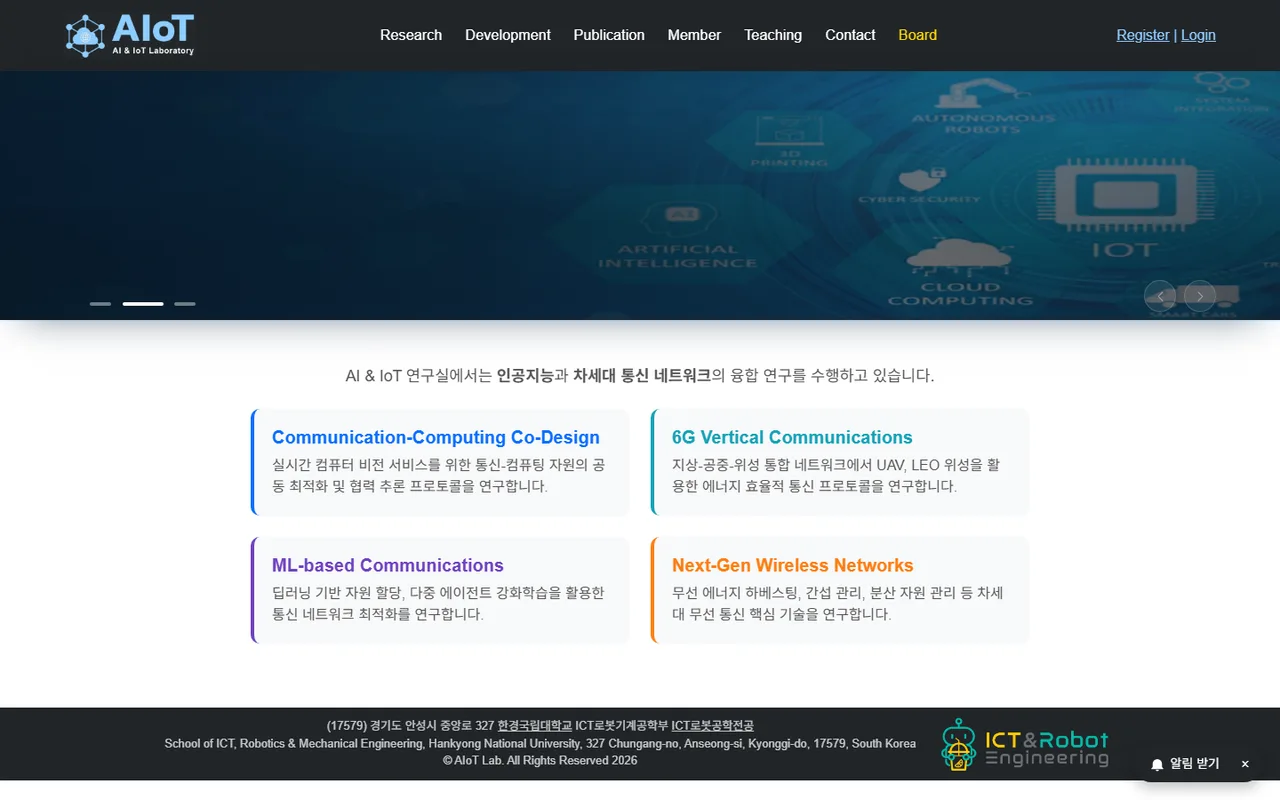Image resolution: width=1280 pixels, height=800 pixels.
Task: Advance to the next carousel slide
Action: click(1200, 296)
